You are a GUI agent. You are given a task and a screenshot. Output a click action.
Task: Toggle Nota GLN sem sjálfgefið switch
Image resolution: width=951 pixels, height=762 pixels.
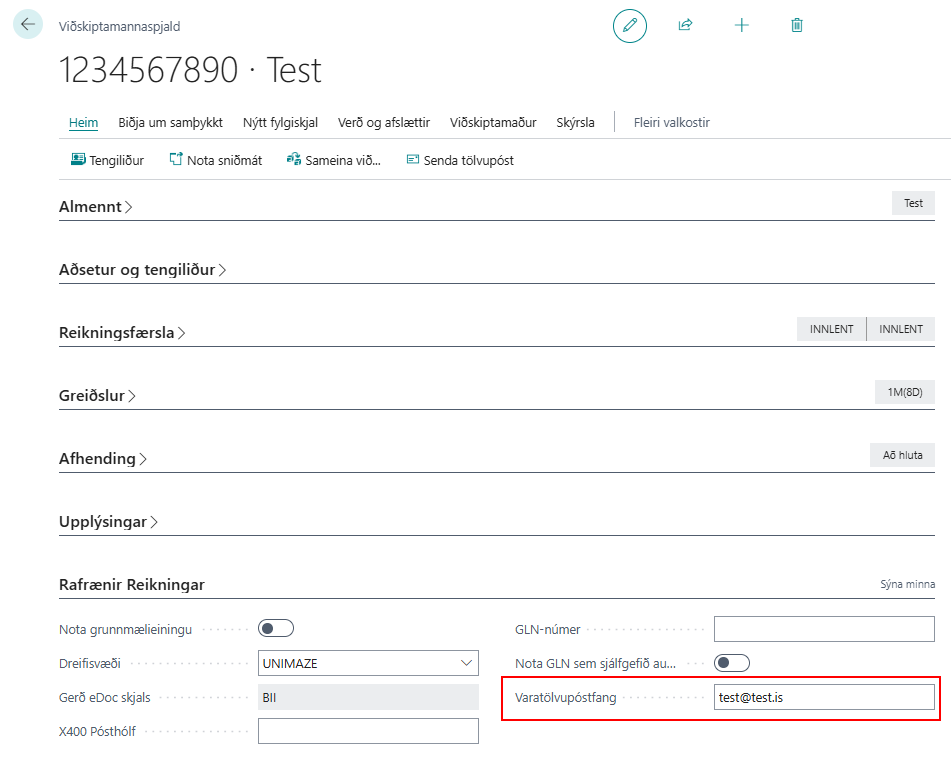click(x=732, y=663)
